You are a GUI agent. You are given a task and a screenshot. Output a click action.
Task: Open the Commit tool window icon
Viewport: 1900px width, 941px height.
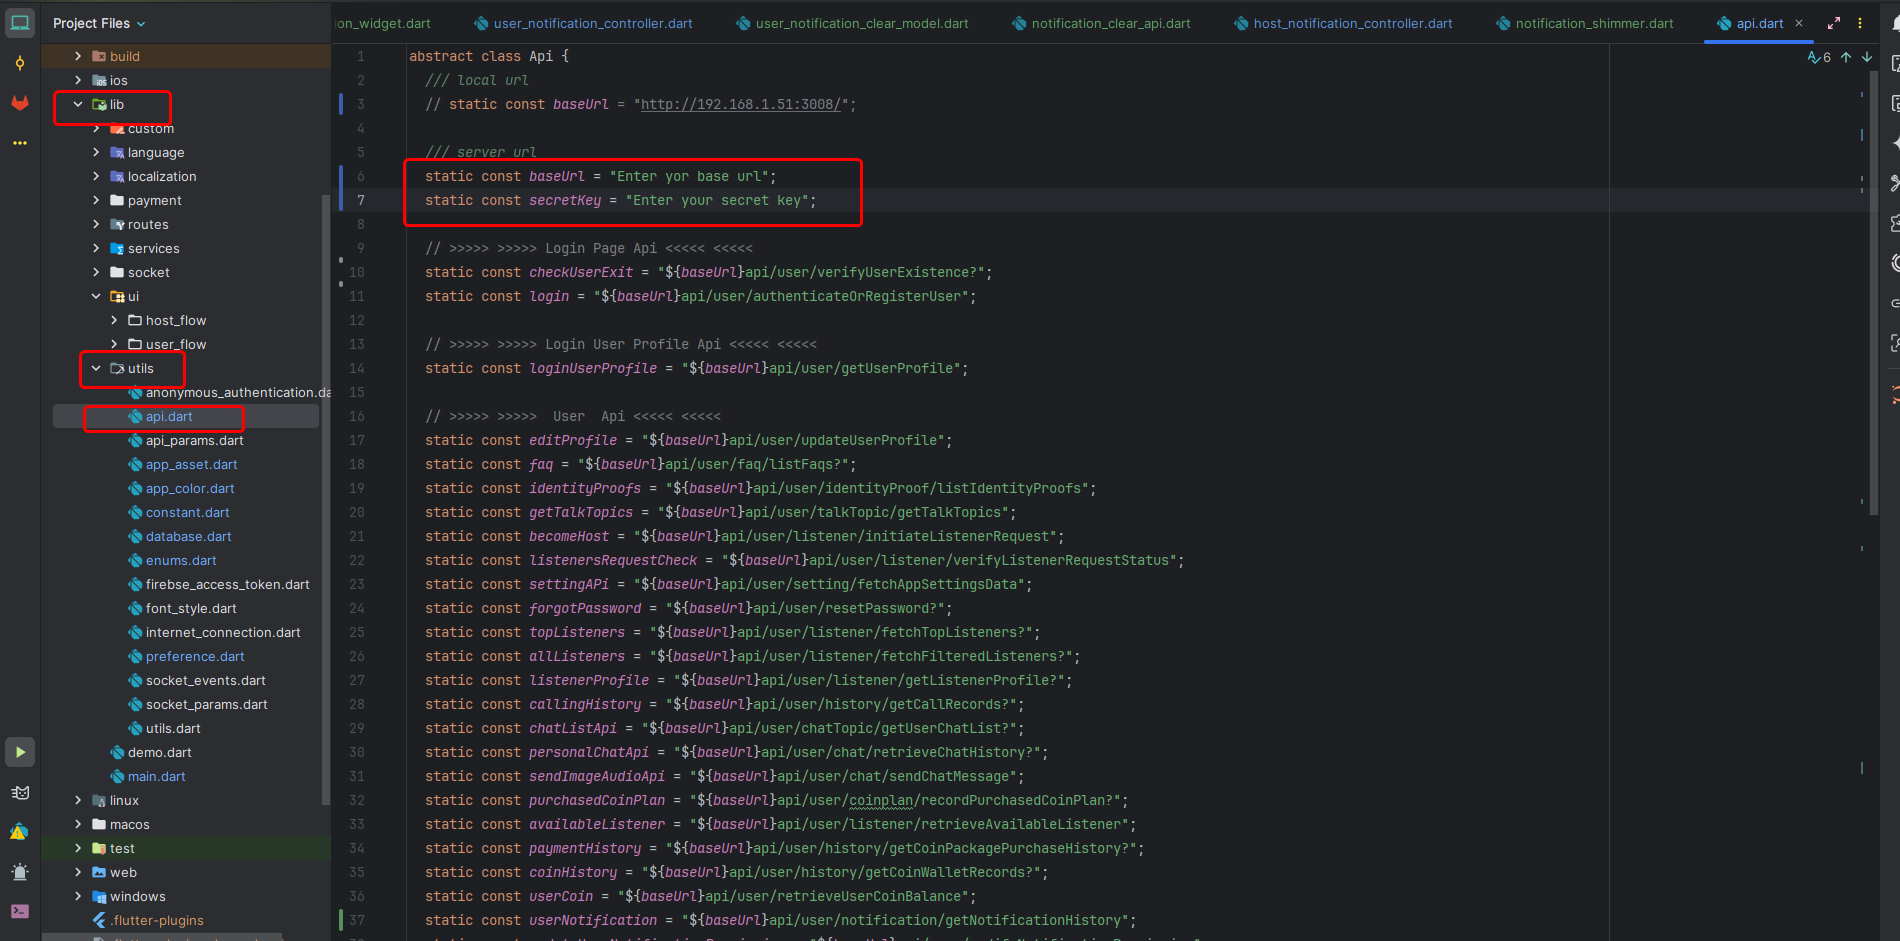(x=20, y=64)
